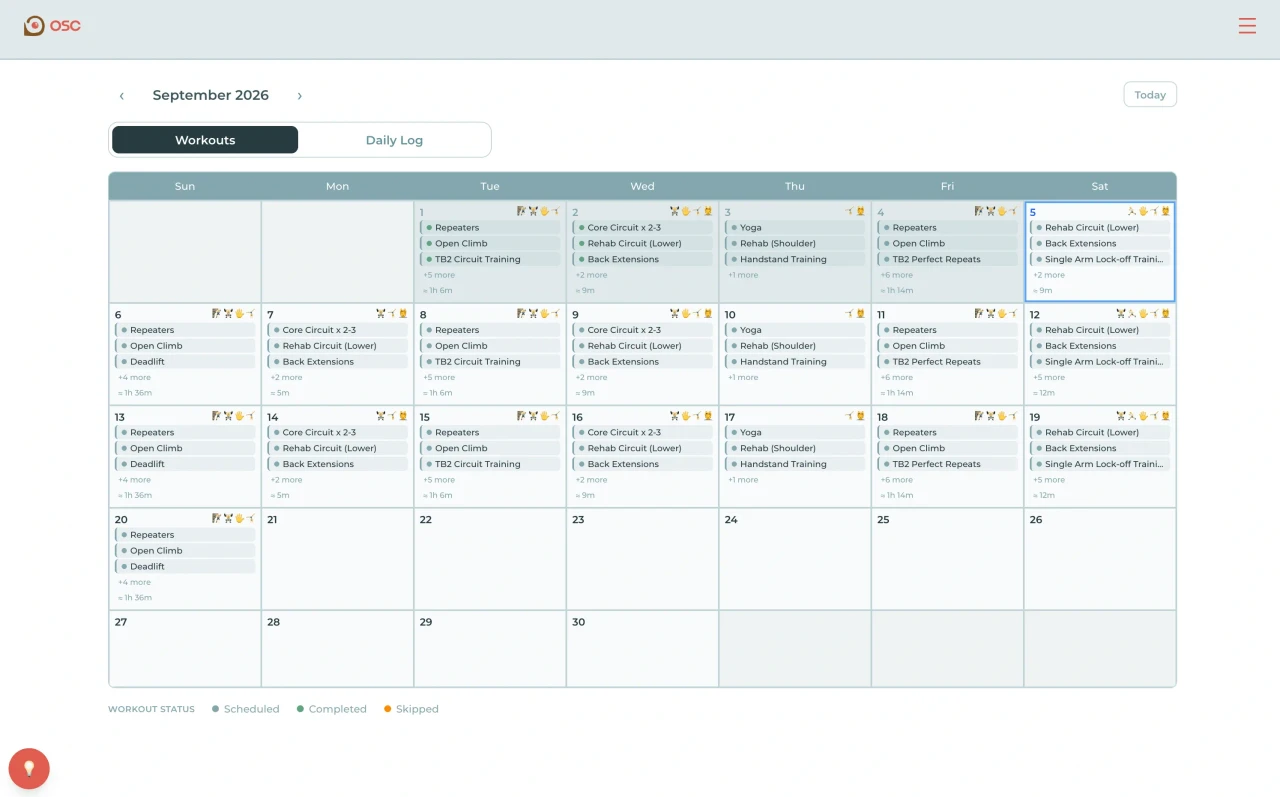Image resolution: width=1280 pixels, height=797 pixels.
Task: Open the hamburger menu
Action: point(1247,26)
